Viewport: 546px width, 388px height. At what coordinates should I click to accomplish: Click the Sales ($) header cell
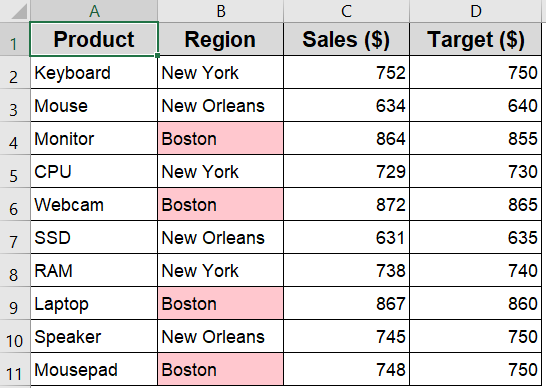point(346,39)
